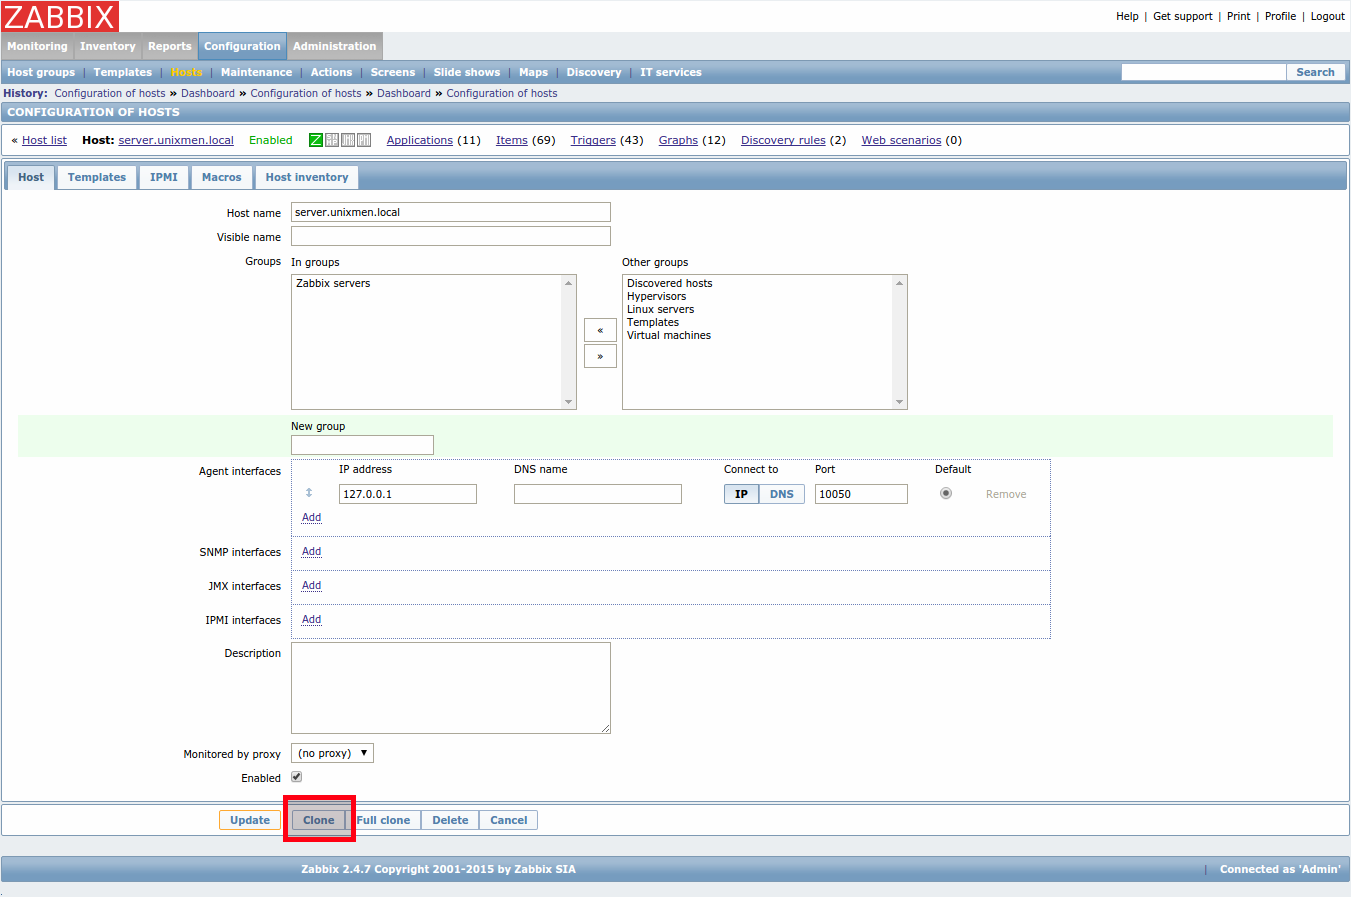Click the Clone button

319,820
